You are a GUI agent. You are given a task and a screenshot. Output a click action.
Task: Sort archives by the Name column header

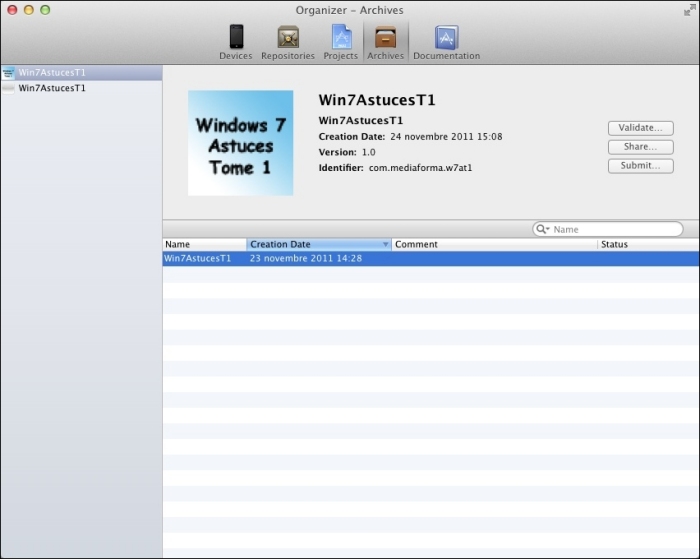[x=203, y=244]
